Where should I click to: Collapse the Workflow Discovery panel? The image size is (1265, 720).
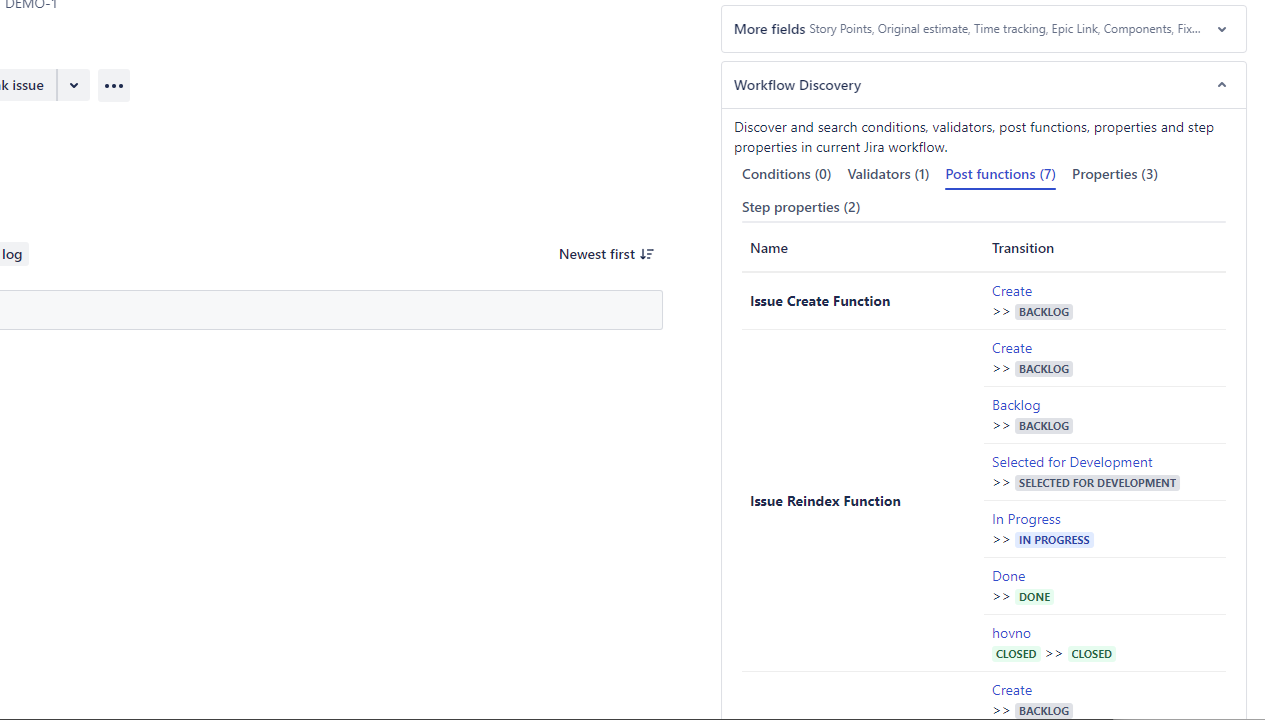[x=1221, y=85]
